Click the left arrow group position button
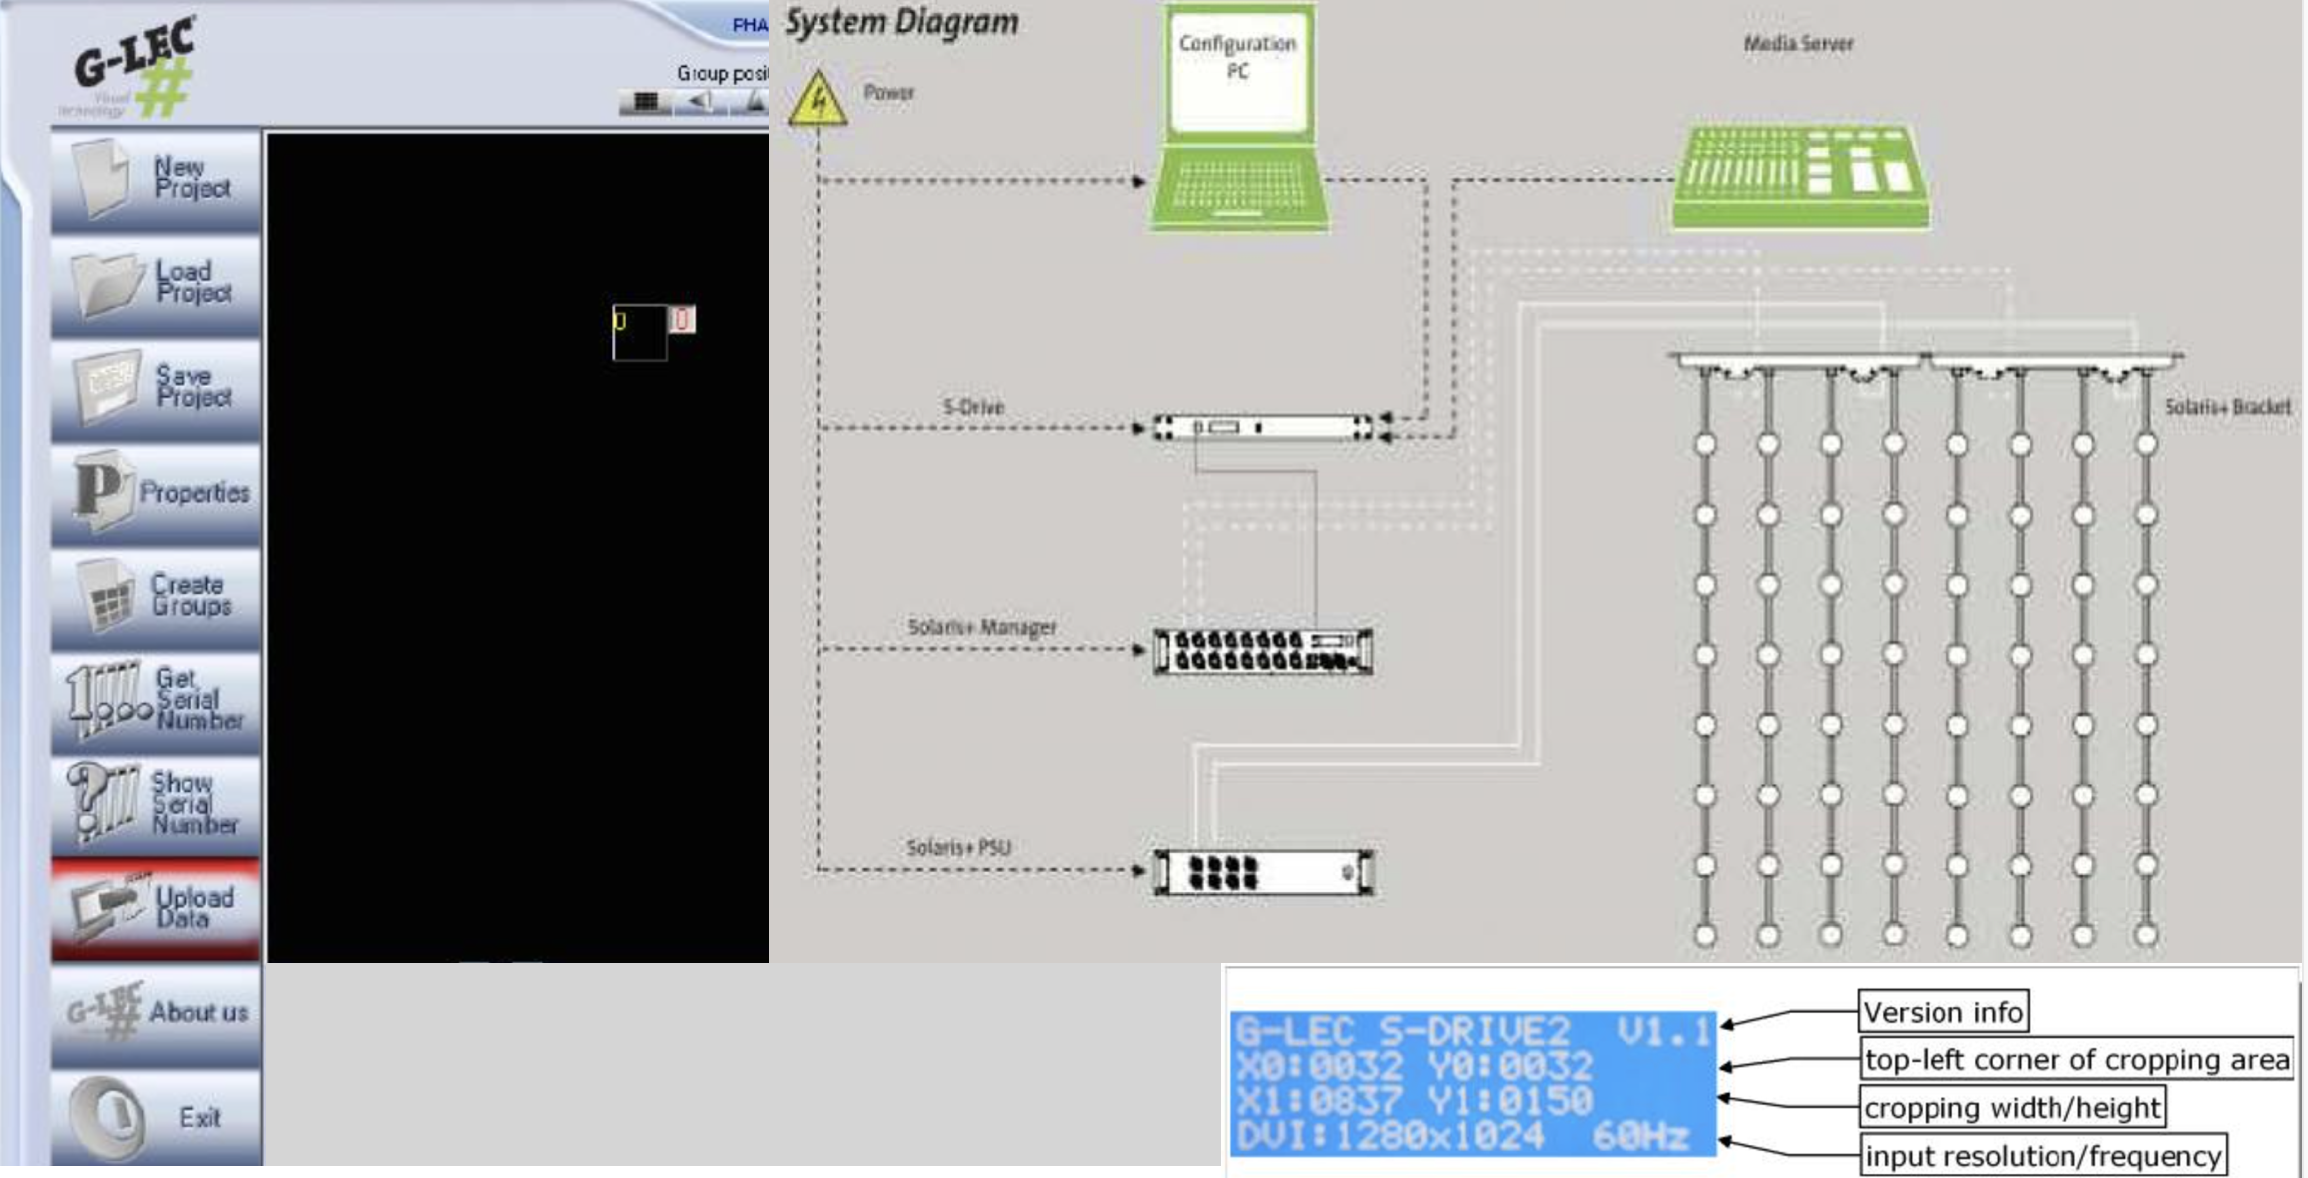This screenshot has width=2308, height=1178. (x=700, y=101)
